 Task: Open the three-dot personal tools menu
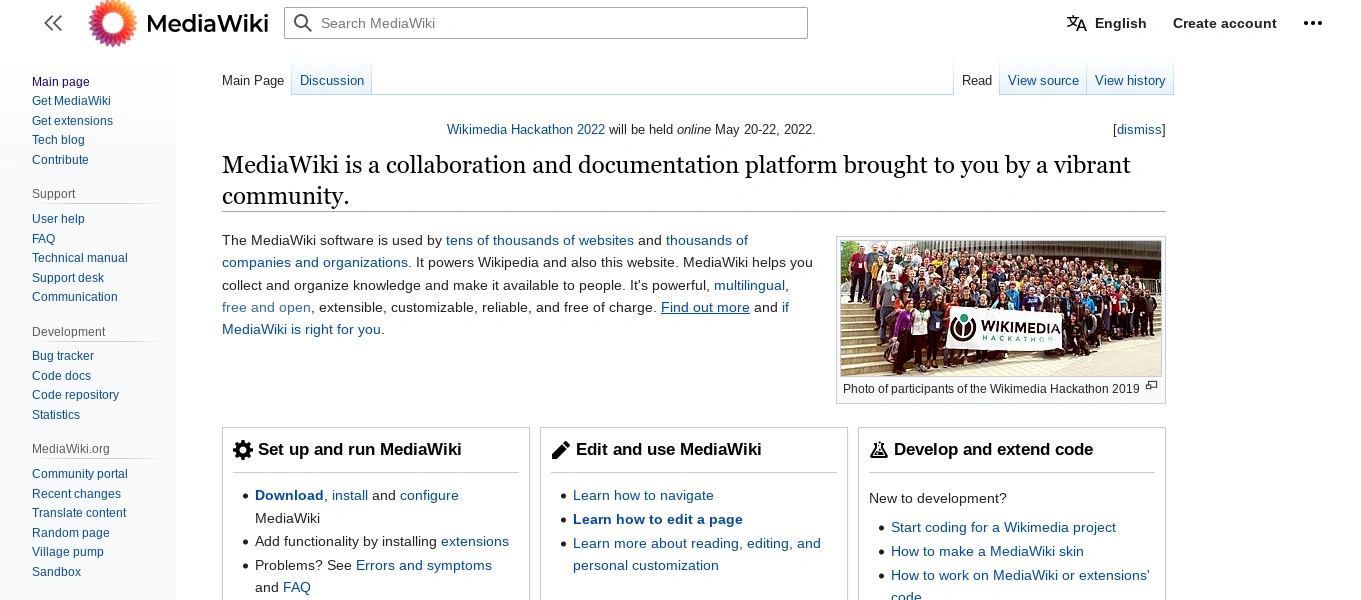coord(1313,23)
